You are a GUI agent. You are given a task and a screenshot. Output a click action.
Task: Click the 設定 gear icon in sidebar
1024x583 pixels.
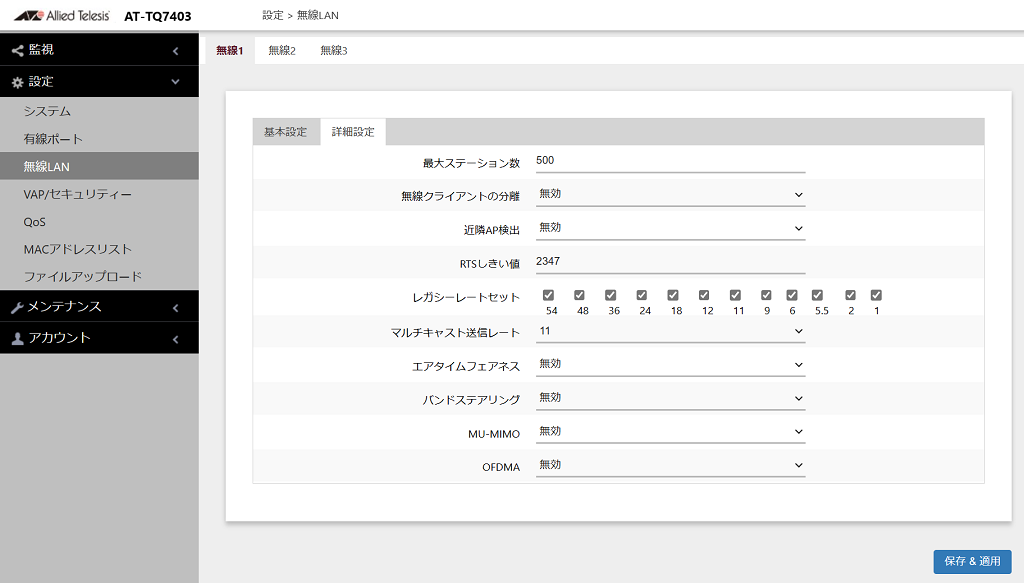tap(18, 82)
